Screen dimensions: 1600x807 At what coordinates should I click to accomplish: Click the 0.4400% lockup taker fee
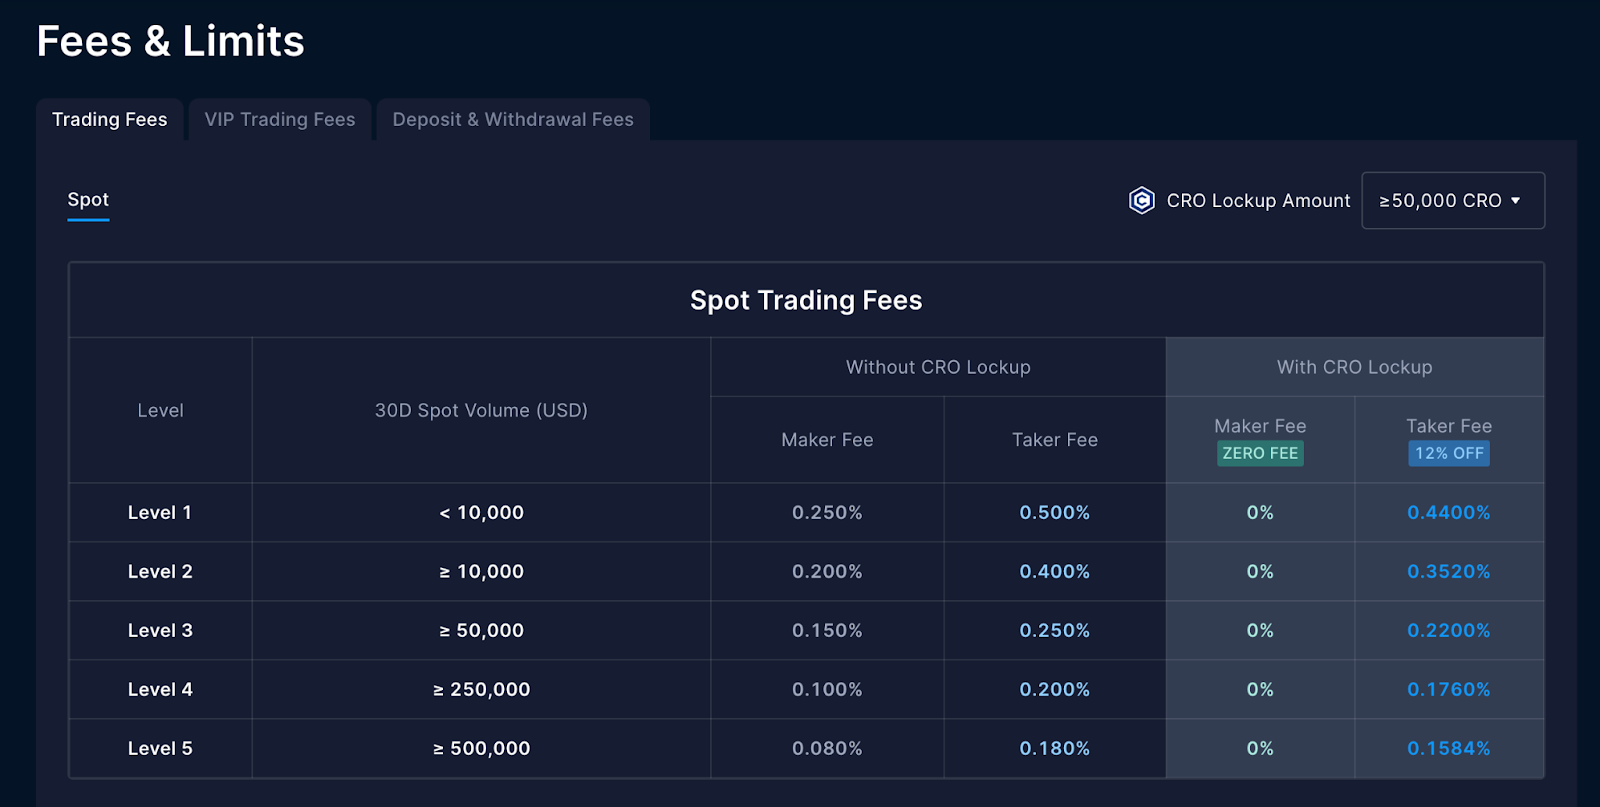pos(1449,513)
